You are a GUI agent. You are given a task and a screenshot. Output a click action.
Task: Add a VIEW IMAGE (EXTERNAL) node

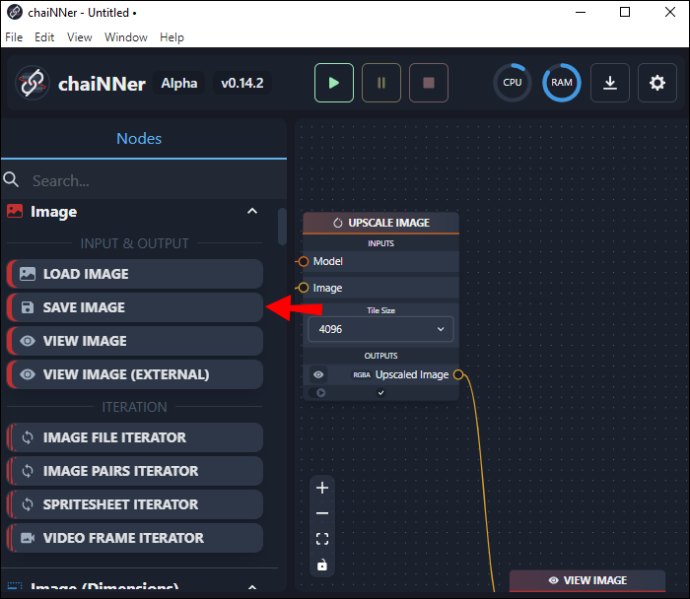[x=135, y=374]
